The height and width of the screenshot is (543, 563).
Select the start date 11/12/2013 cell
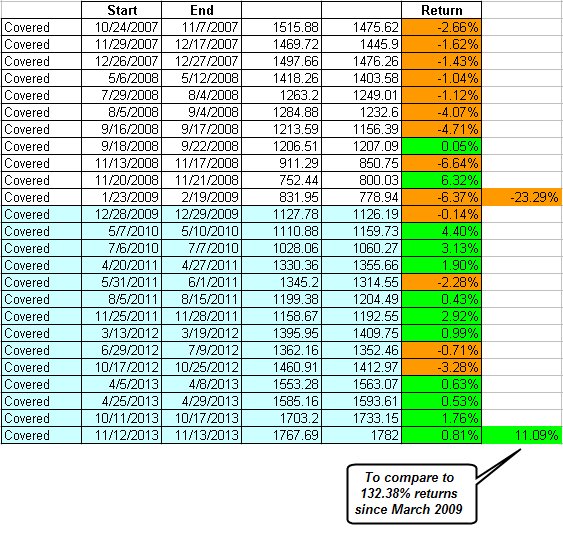point(121,435)
